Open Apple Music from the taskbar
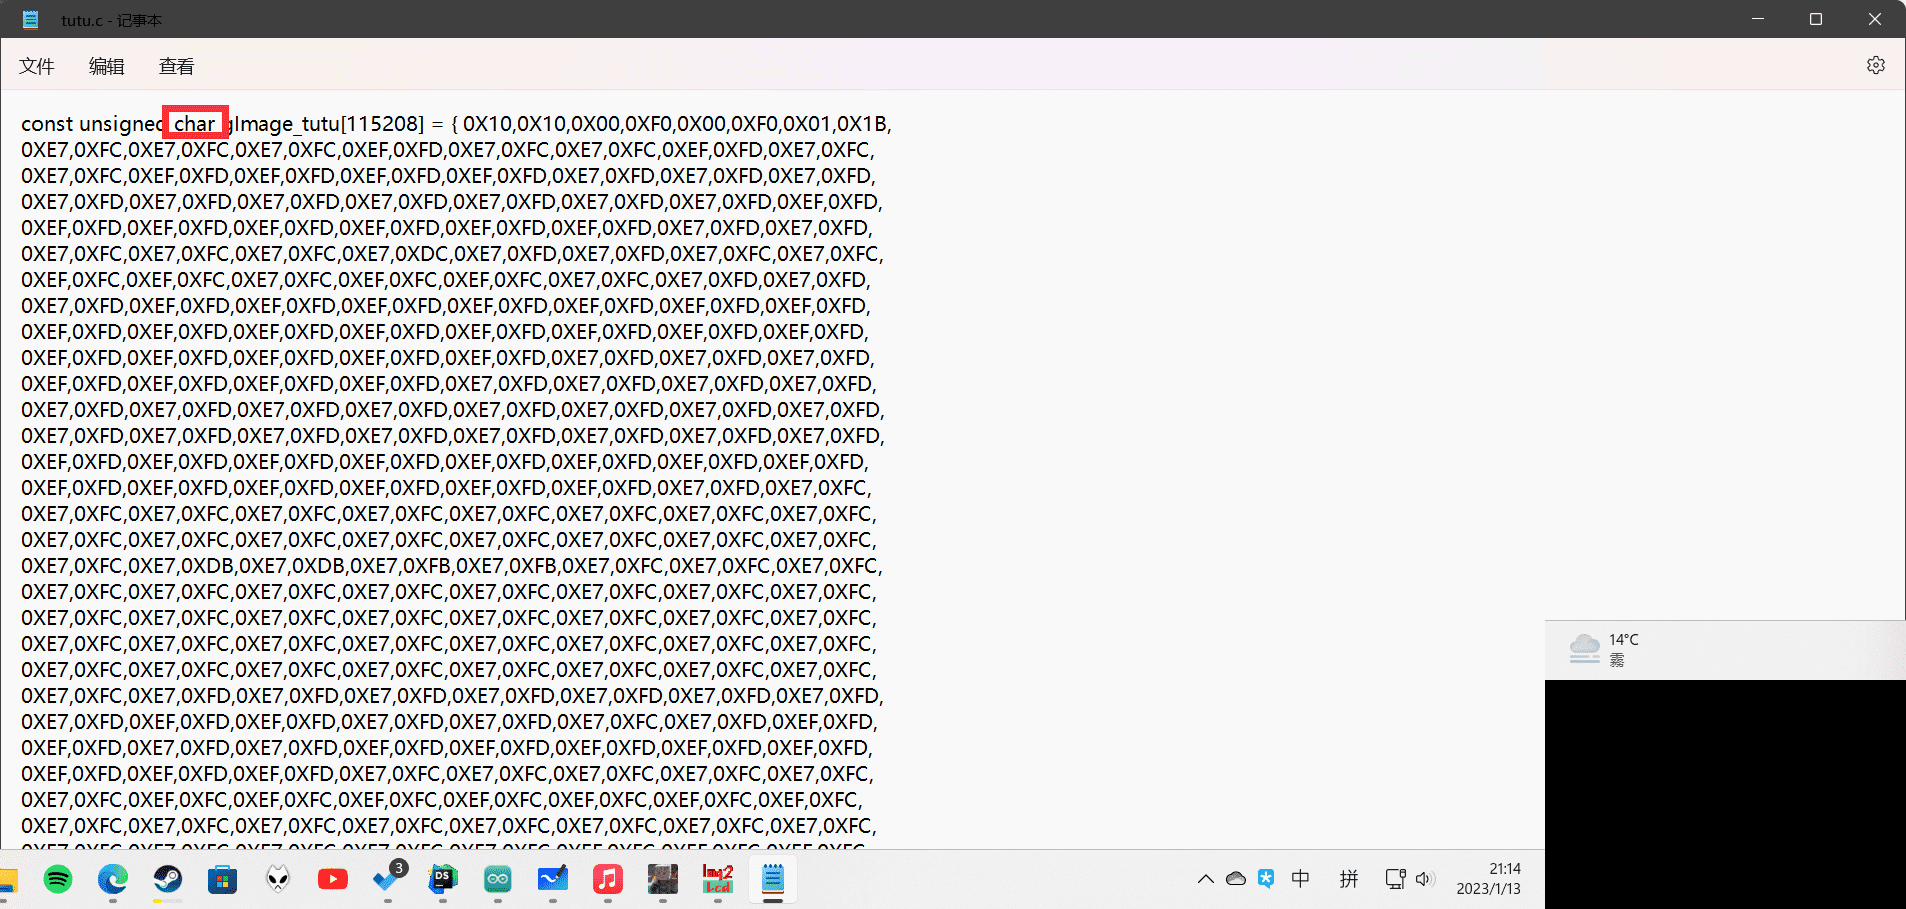Image resolution: width=1906 pixels, height=909 pixels. click(x=607, y=879)
